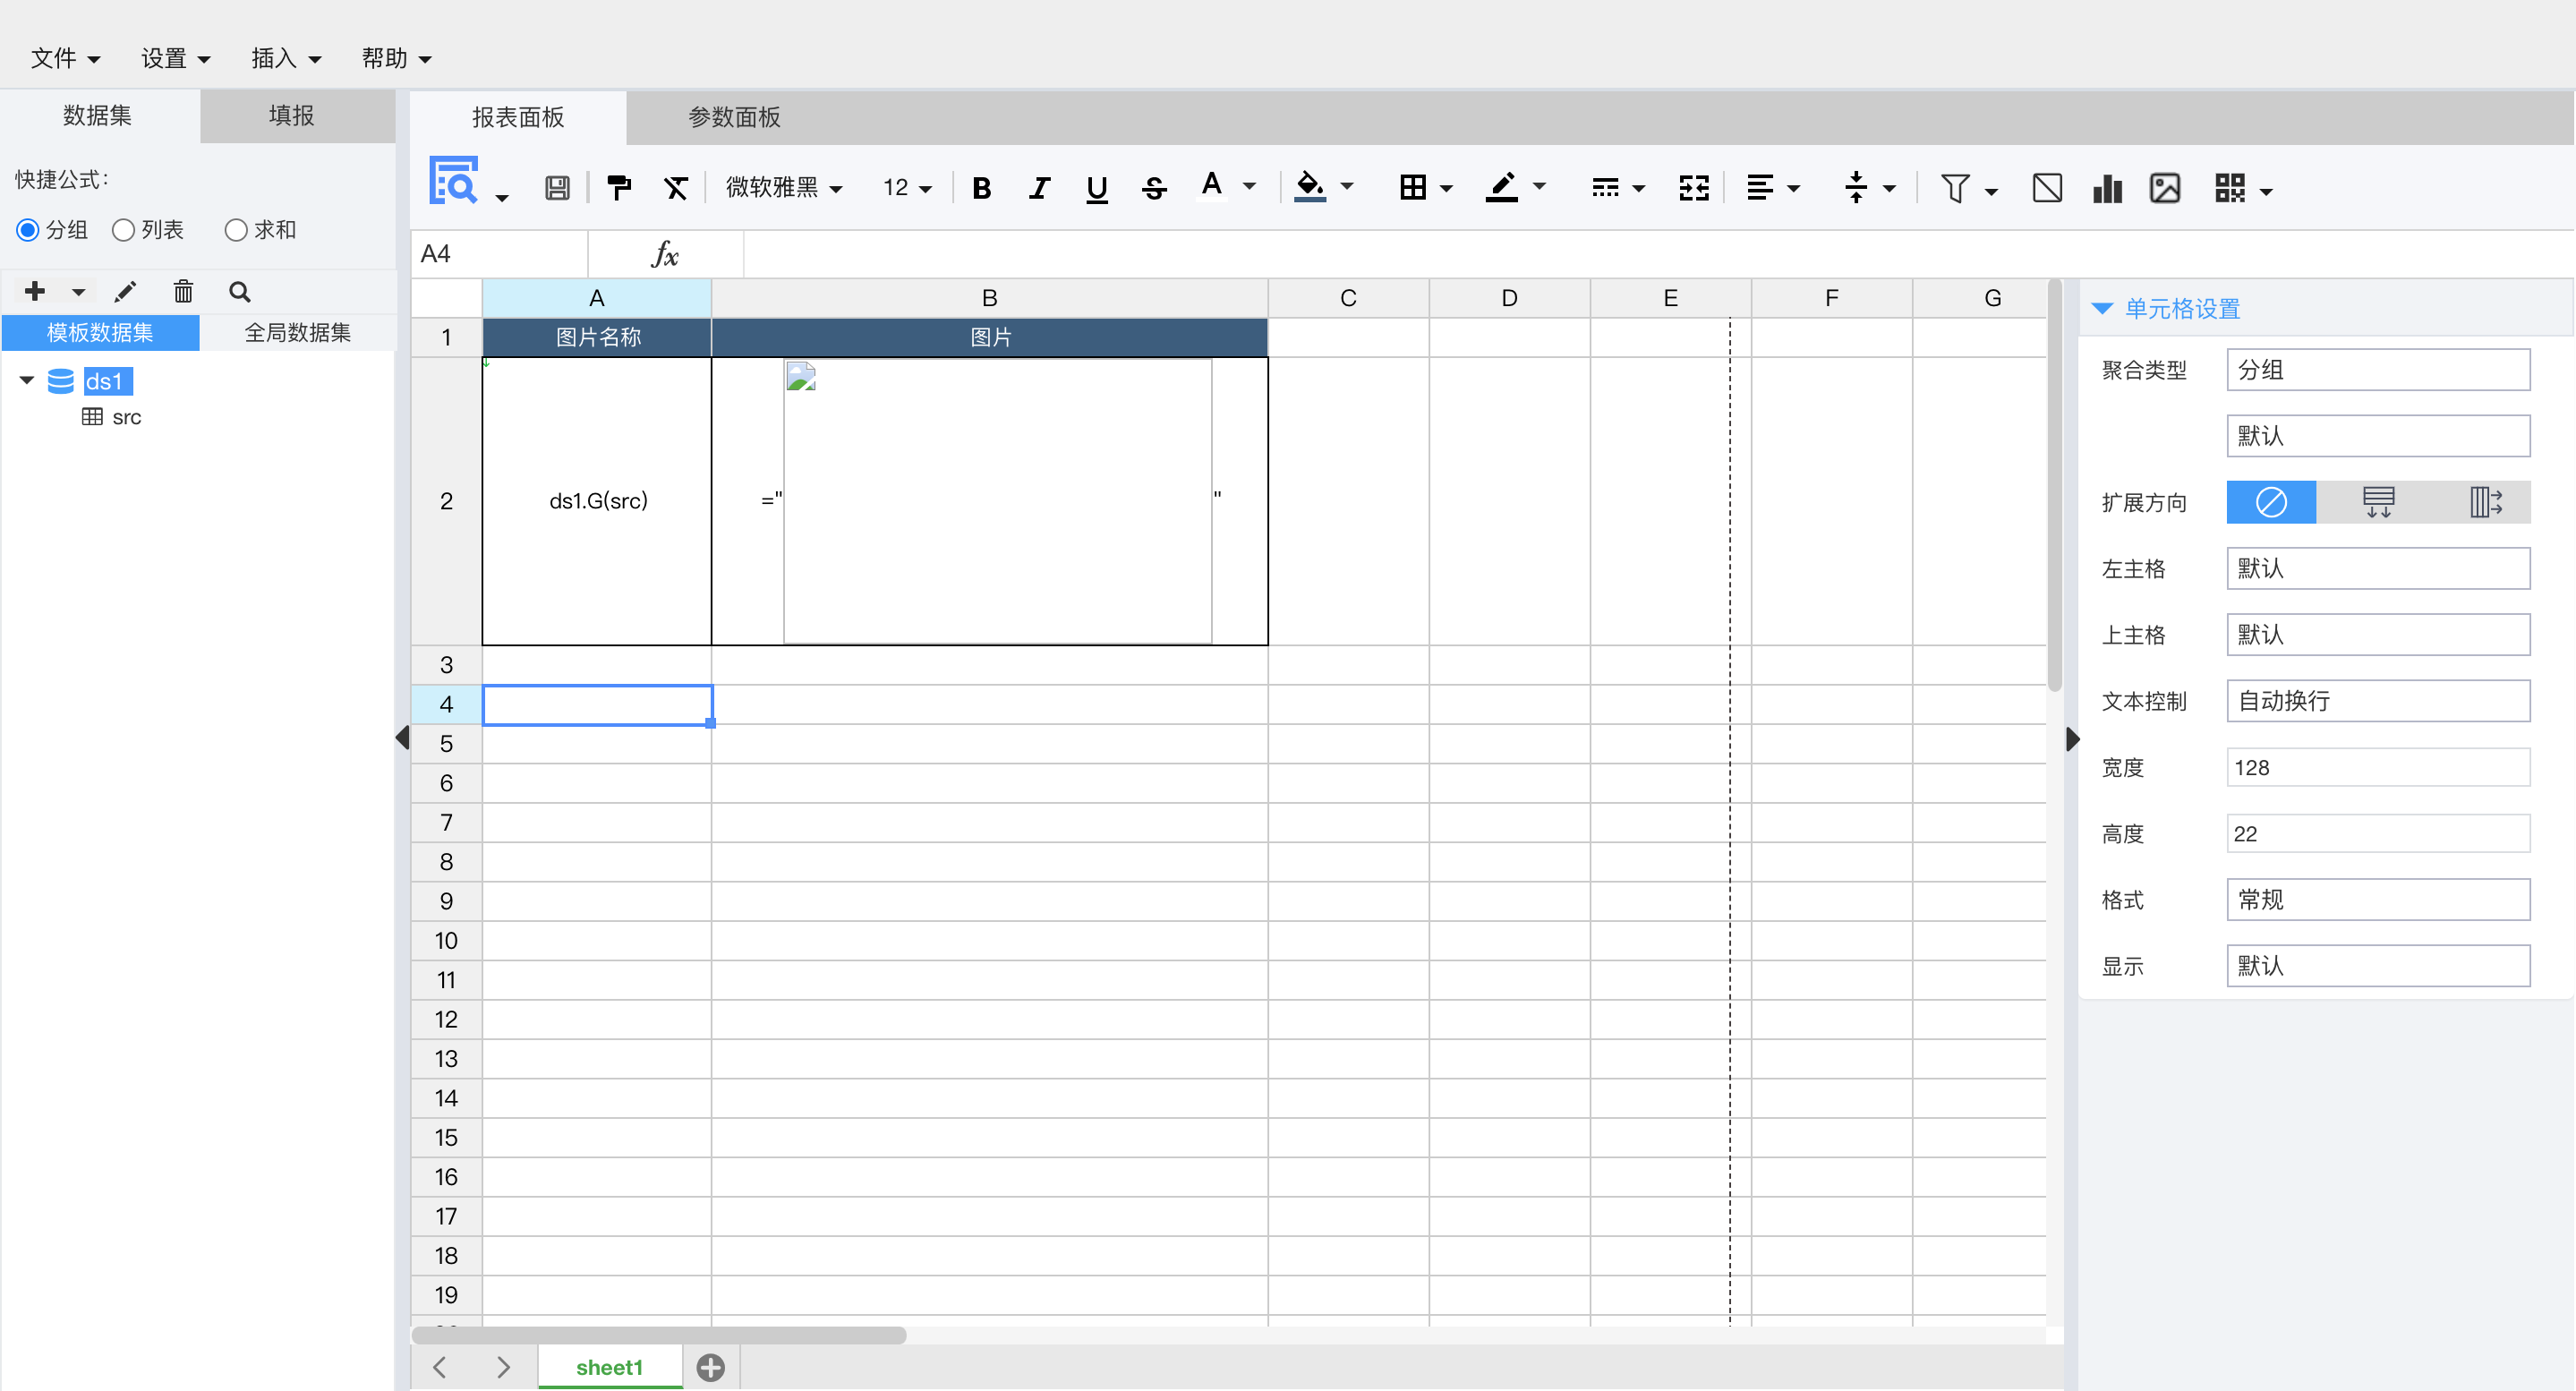Delete dataset with trash icon
This screenshot has height=1391, width=2576.
pyautogui.click(x=183, y=292)
